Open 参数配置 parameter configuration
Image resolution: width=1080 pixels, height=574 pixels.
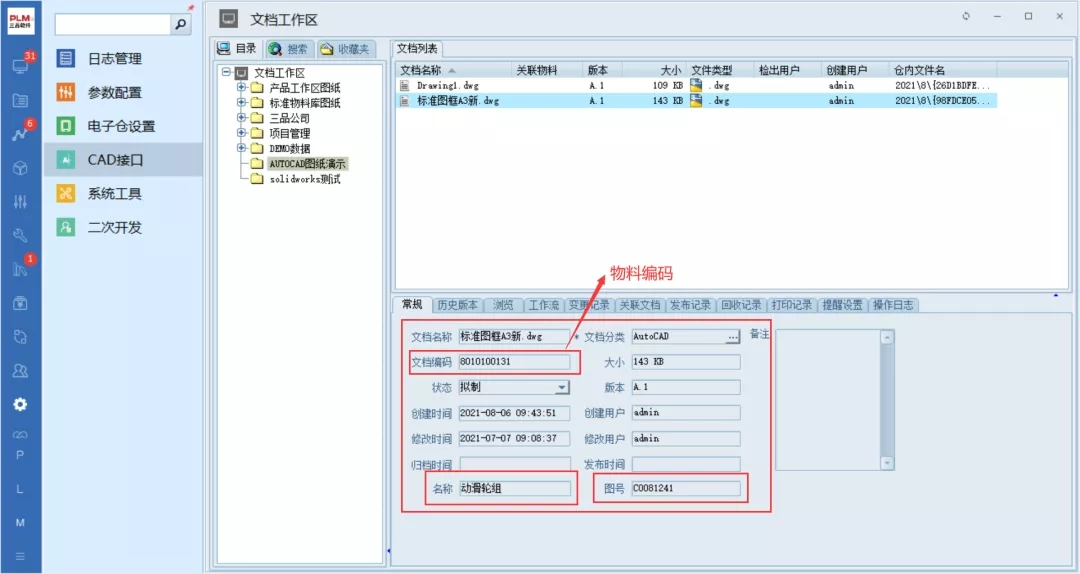(x=114, y=93)
